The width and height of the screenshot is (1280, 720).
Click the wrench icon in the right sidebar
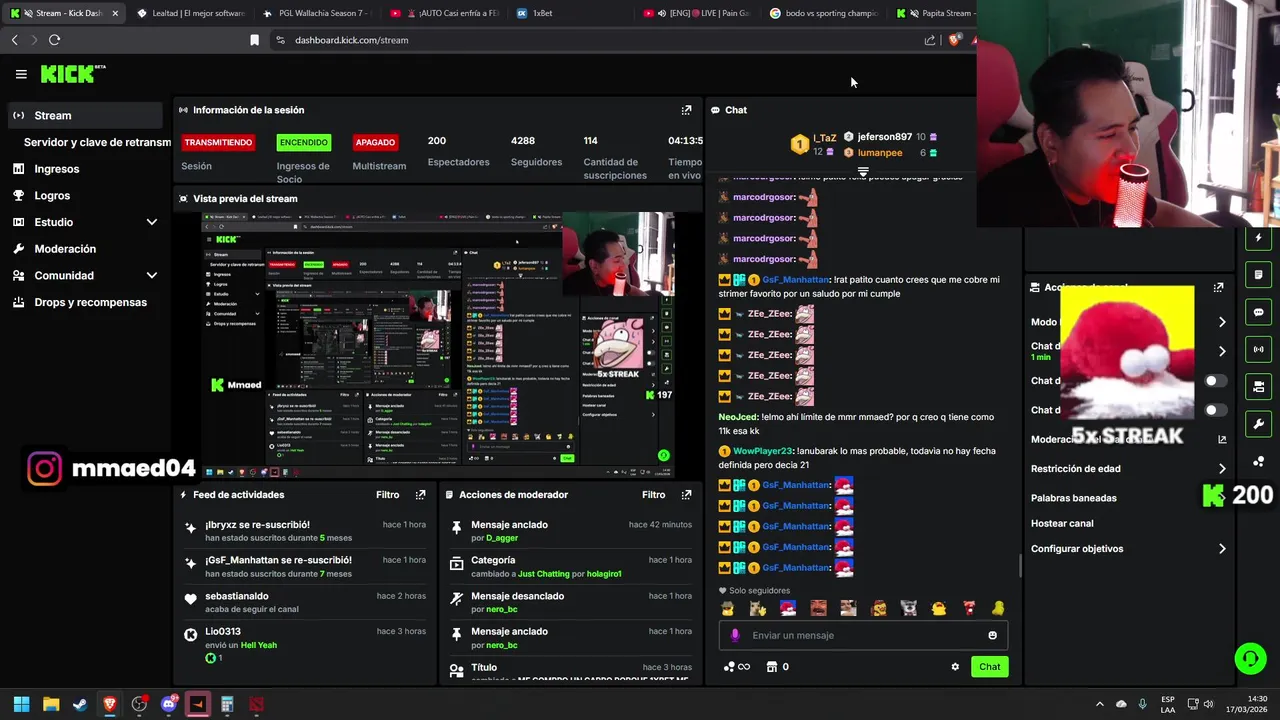pyautogui.click(x=1258, y=423)
